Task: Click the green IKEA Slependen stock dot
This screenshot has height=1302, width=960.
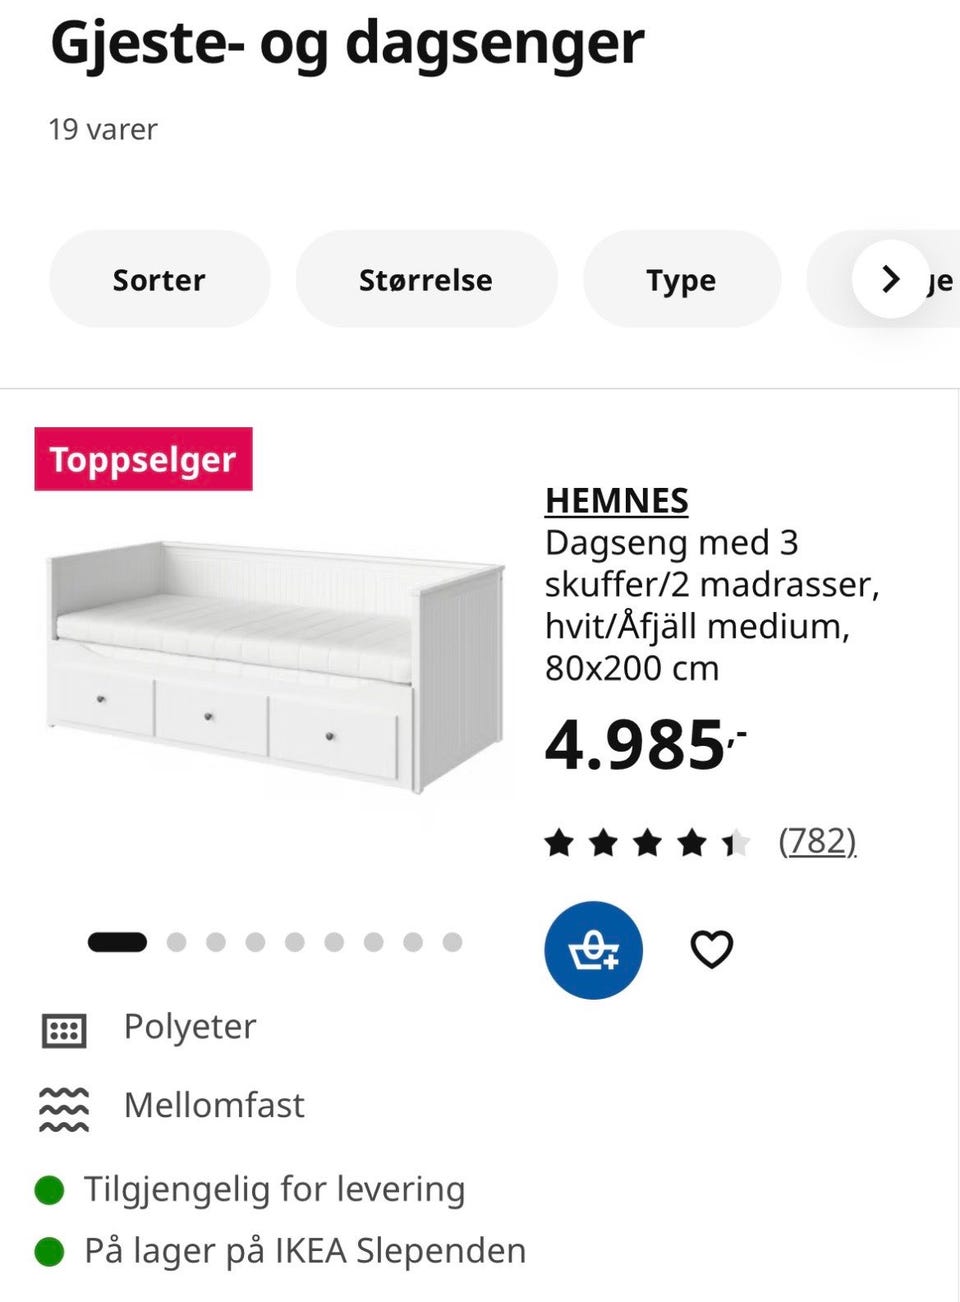Action: click(47, 1250)
